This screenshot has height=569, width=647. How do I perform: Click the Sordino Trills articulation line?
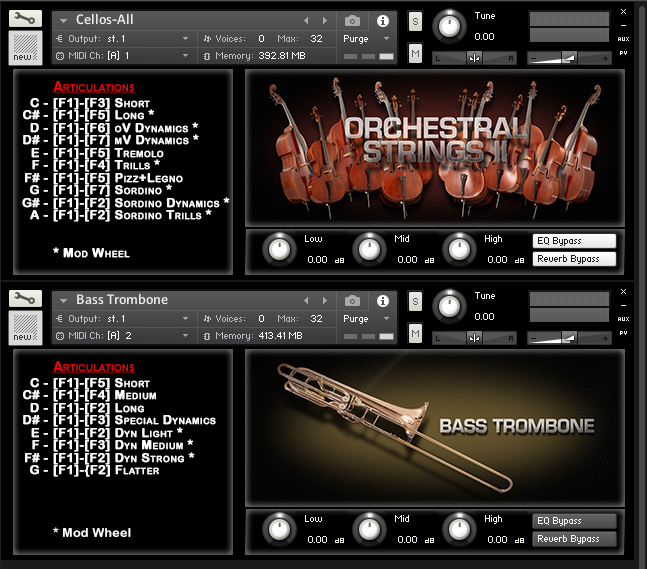120,215
